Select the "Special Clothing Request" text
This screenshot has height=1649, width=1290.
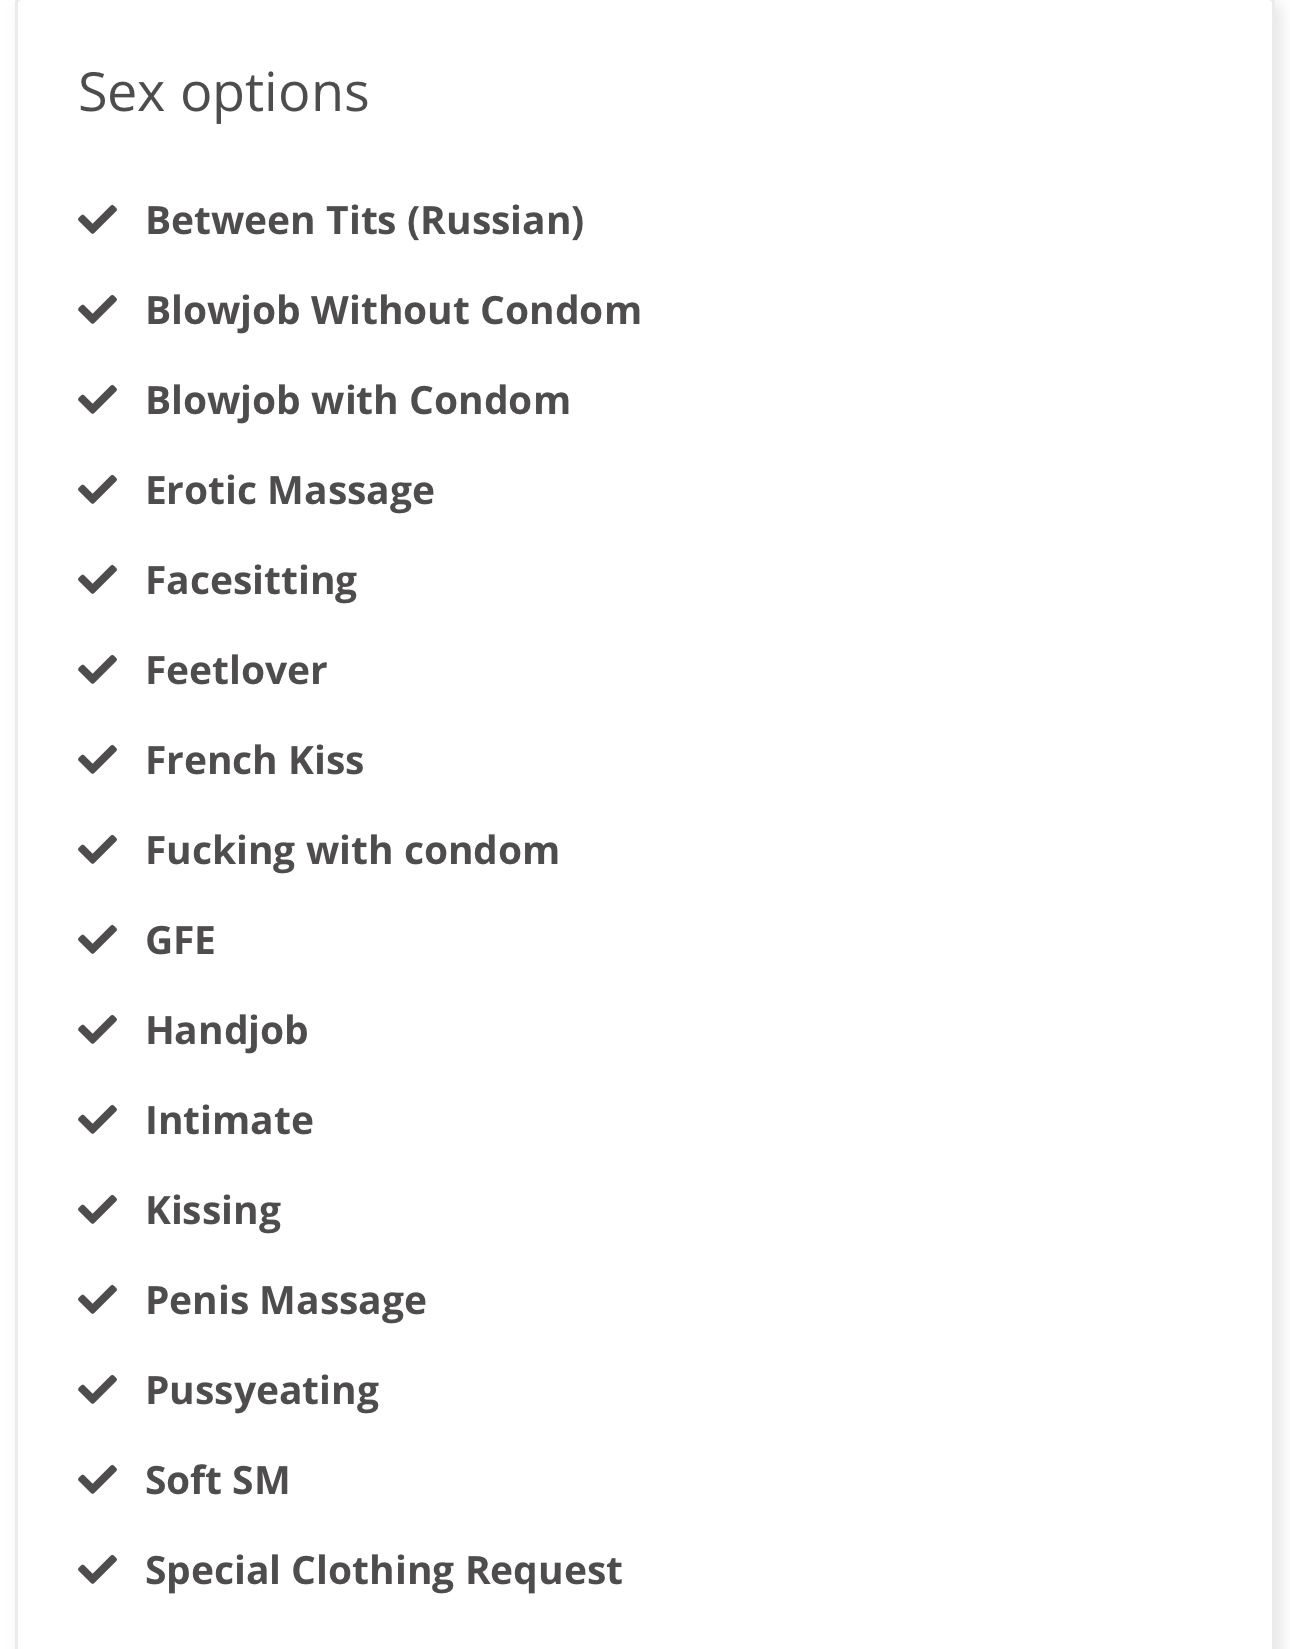coord(383,1571)
